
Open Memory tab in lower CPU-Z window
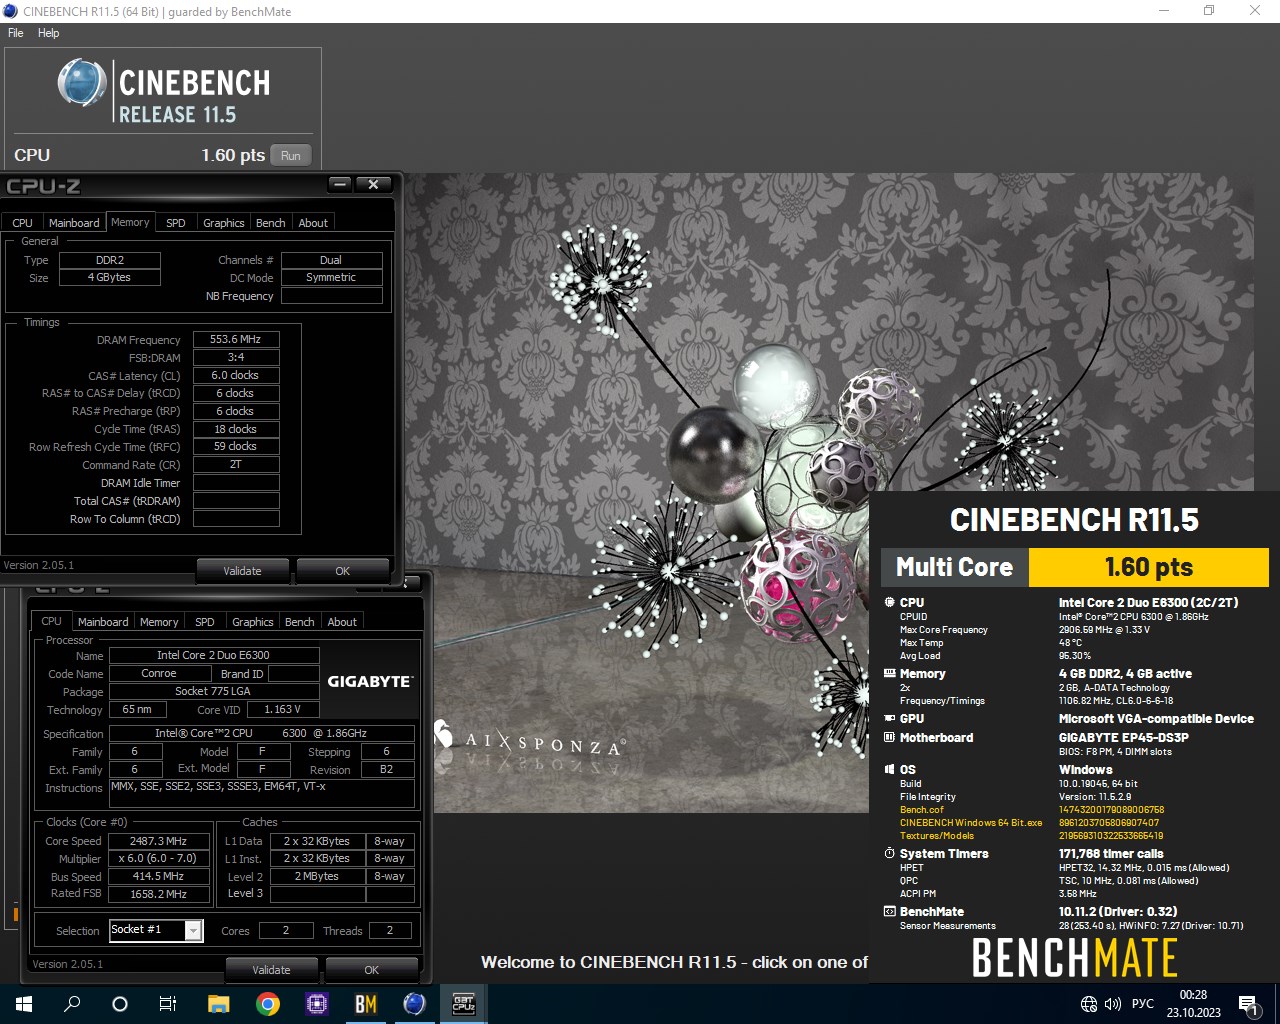point(159,622)
